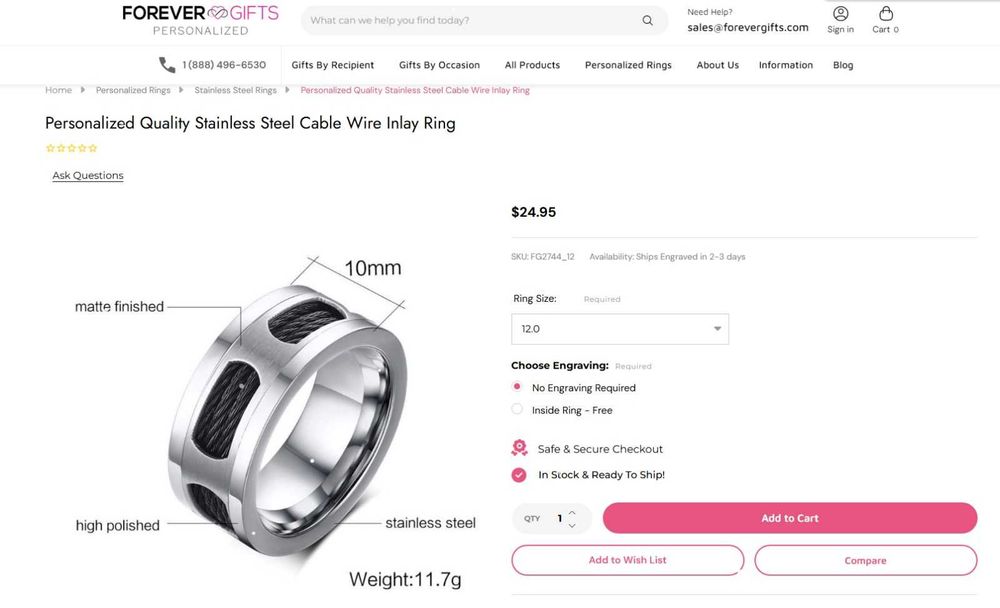Open the Ring Size dropdown
This screenshot has height=608, width=1000.
620,329
